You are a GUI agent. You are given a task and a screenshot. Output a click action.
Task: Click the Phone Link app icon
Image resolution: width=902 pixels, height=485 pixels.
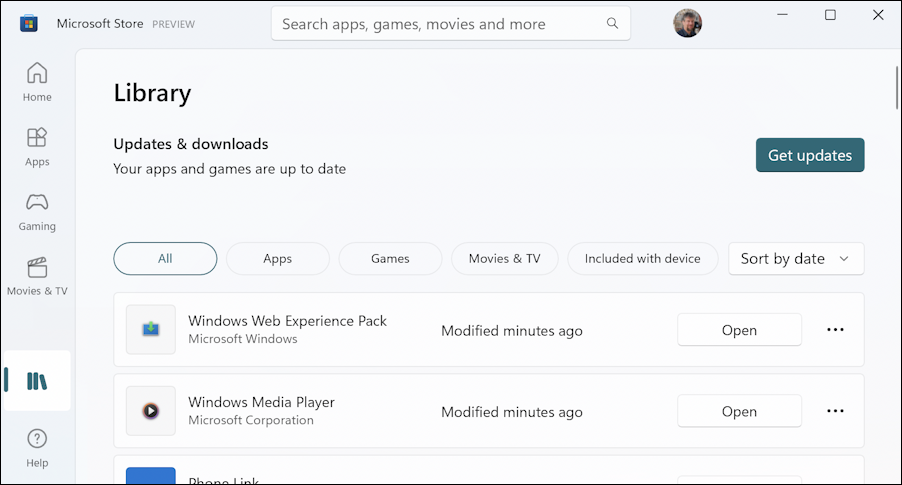151,476
